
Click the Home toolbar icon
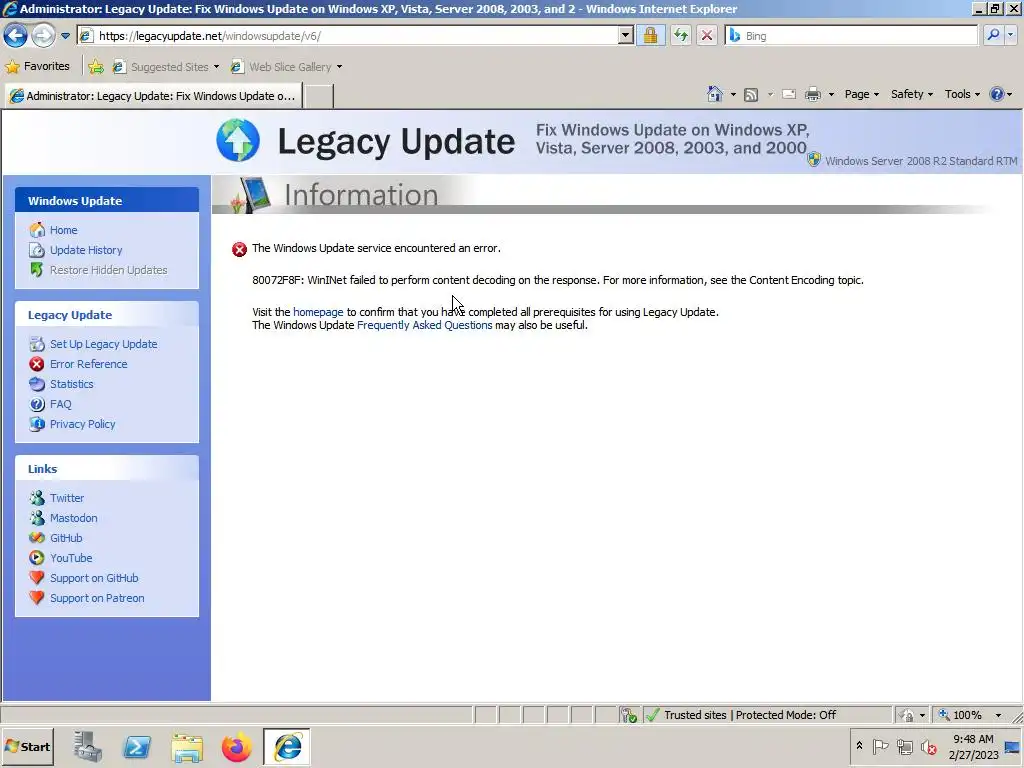coord(714,94)
